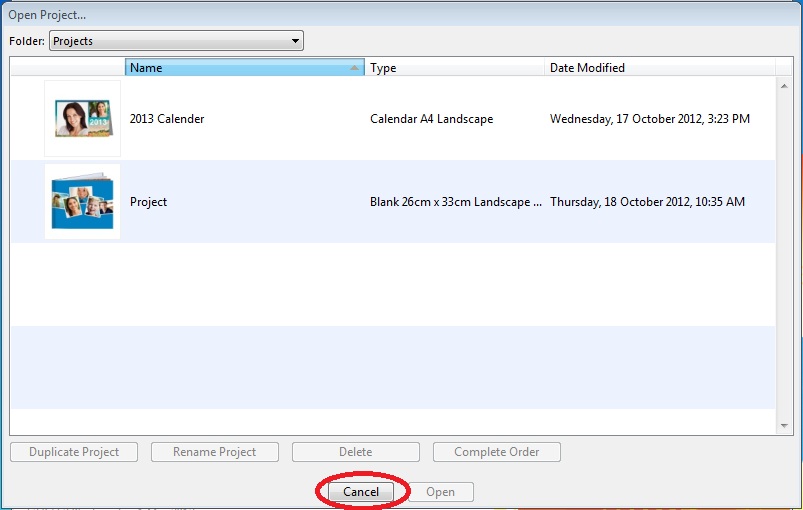Click the 'Wednesday, 17 October 2012, 3:23 PM' date

[x=650, y=119]
